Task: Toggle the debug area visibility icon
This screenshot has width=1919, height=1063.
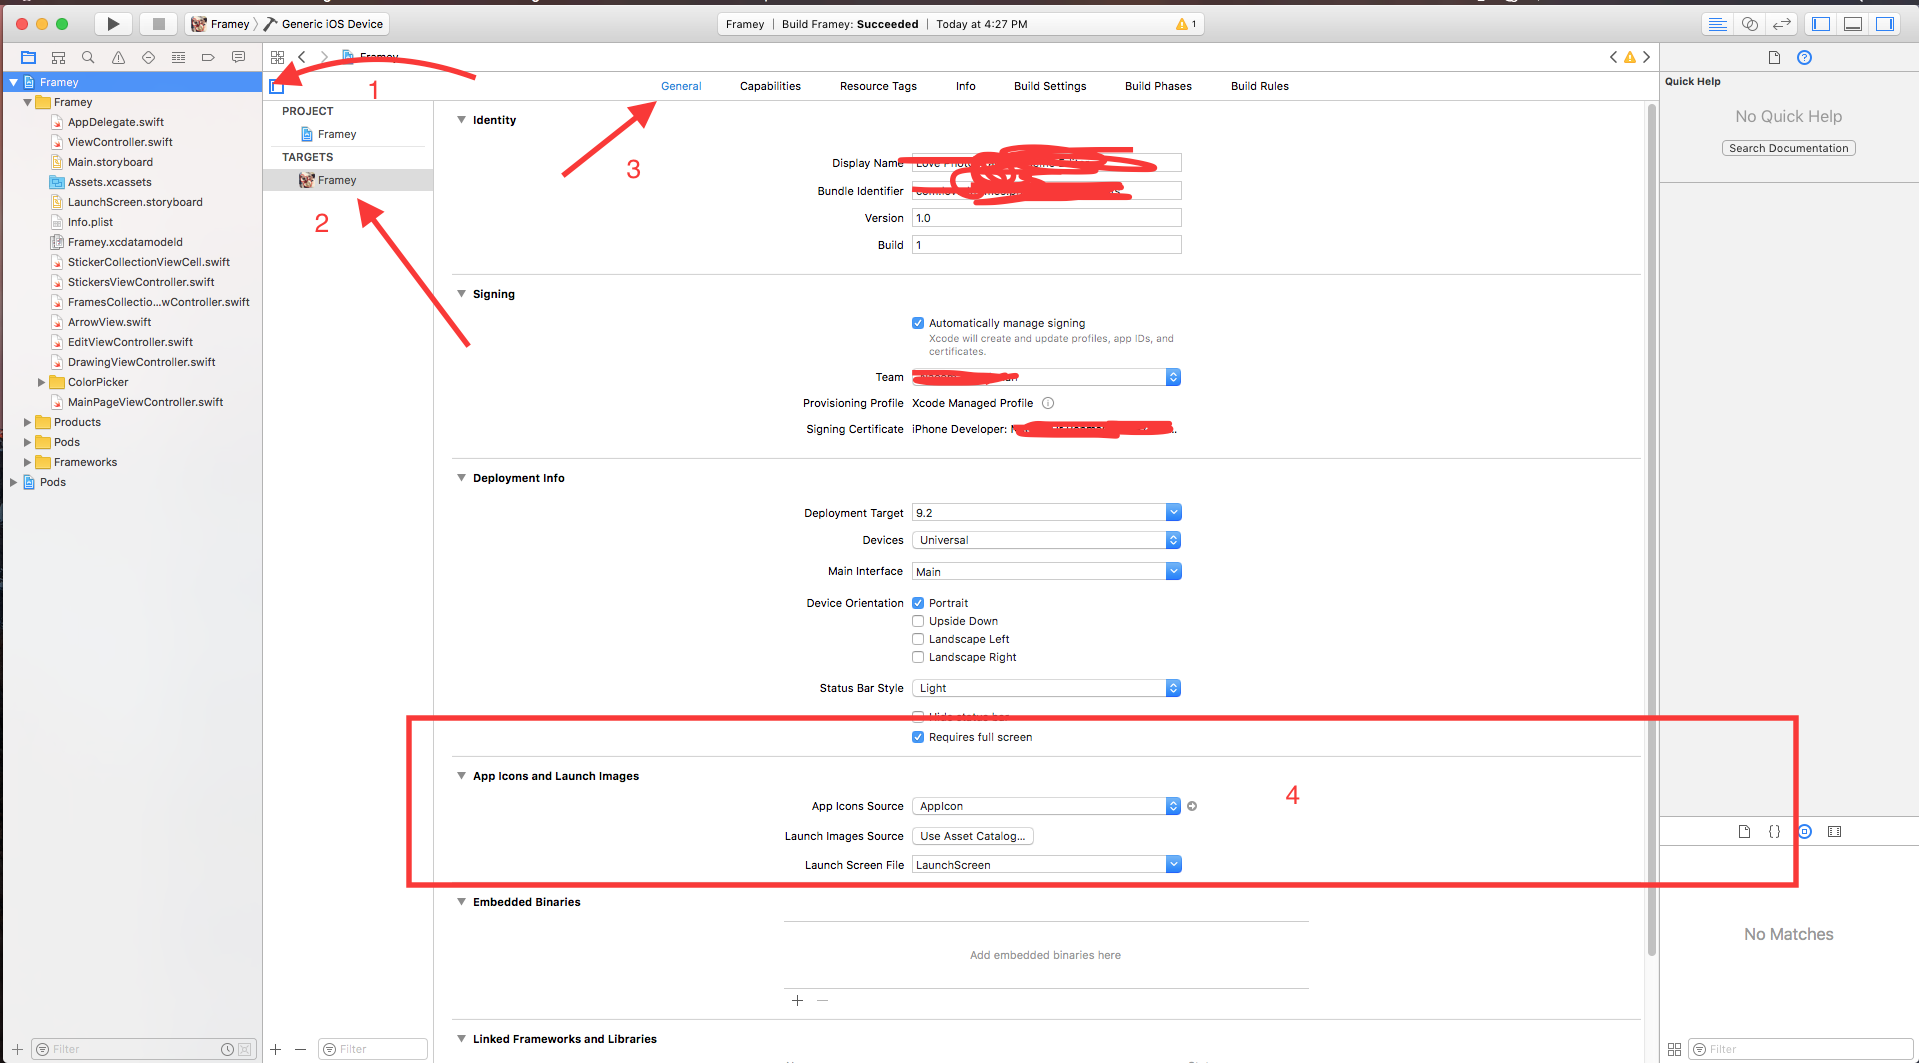Action: 1852,23
